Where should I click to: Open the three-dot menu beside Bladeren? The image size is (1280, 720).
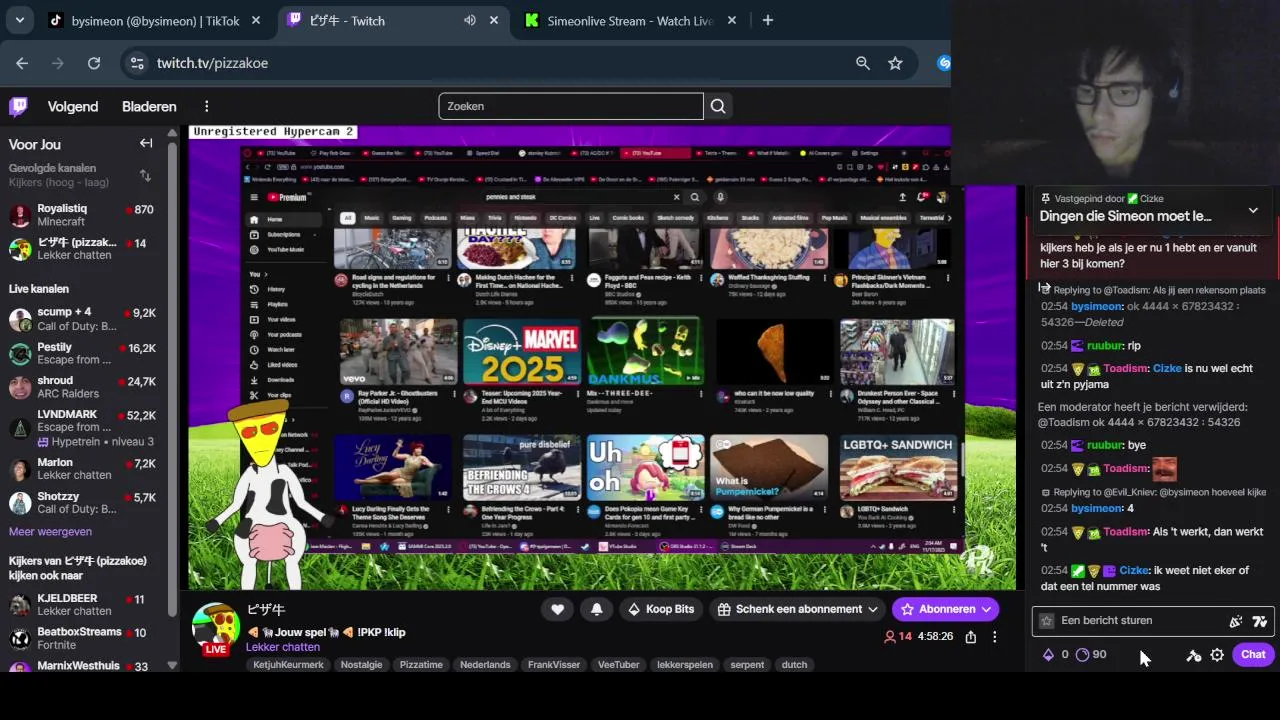207,106
